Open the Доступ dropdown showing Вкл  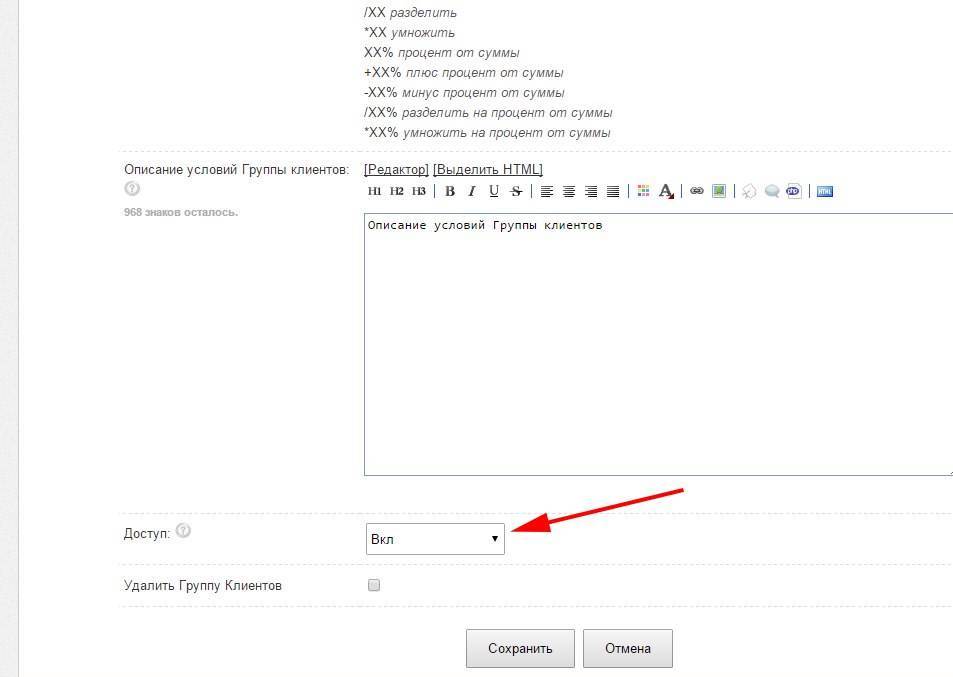pos(435,539)
